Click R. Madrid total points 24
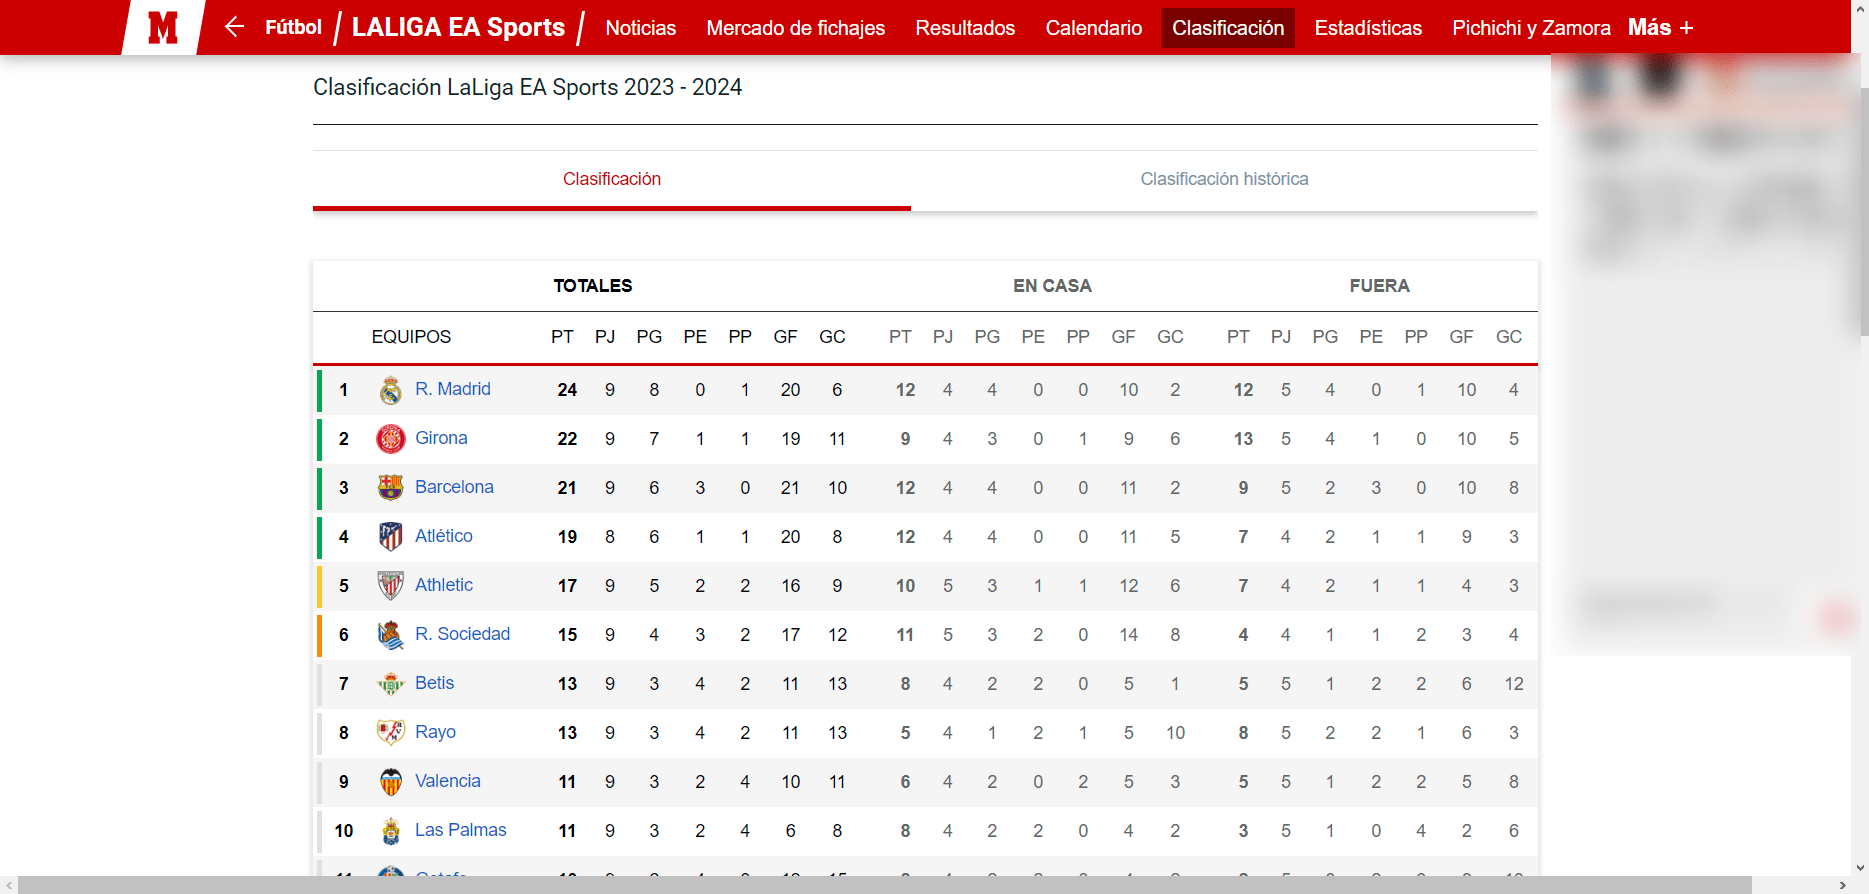Viewport: 1869px width, 894px height. point(567,390)
